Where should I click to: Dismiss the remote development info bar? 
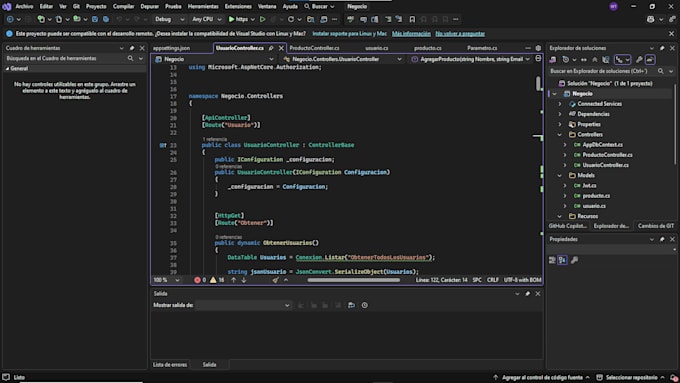[x=671, y=34]
